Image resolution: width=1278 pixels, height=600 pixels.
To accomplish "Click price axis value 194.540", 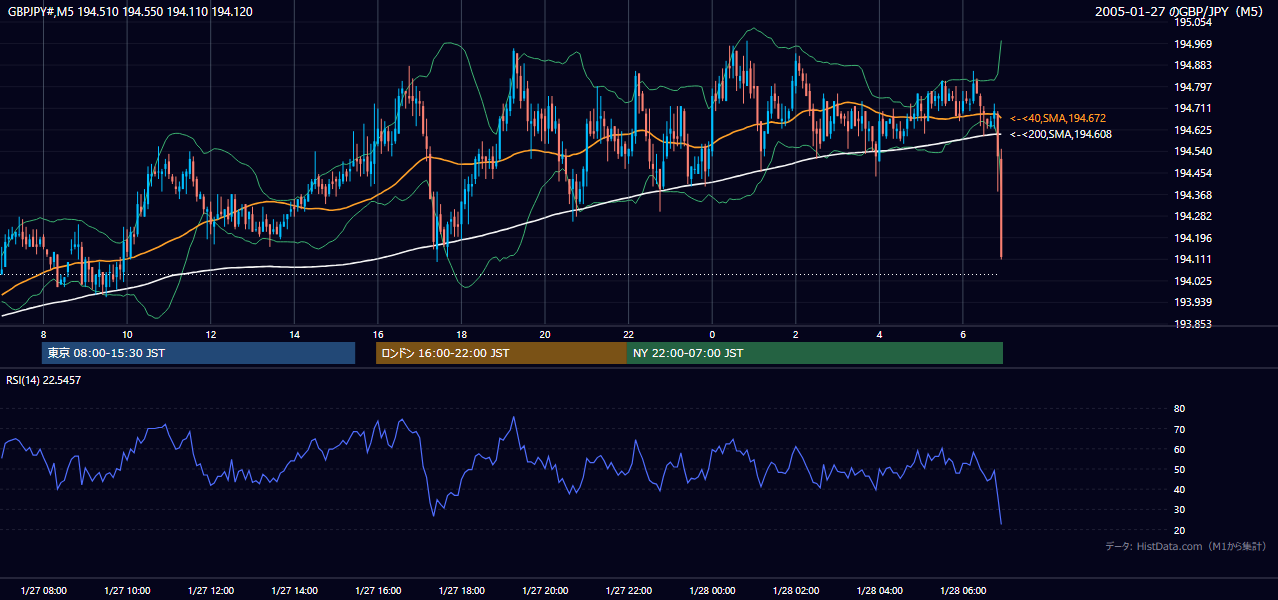I will 1193,152.
